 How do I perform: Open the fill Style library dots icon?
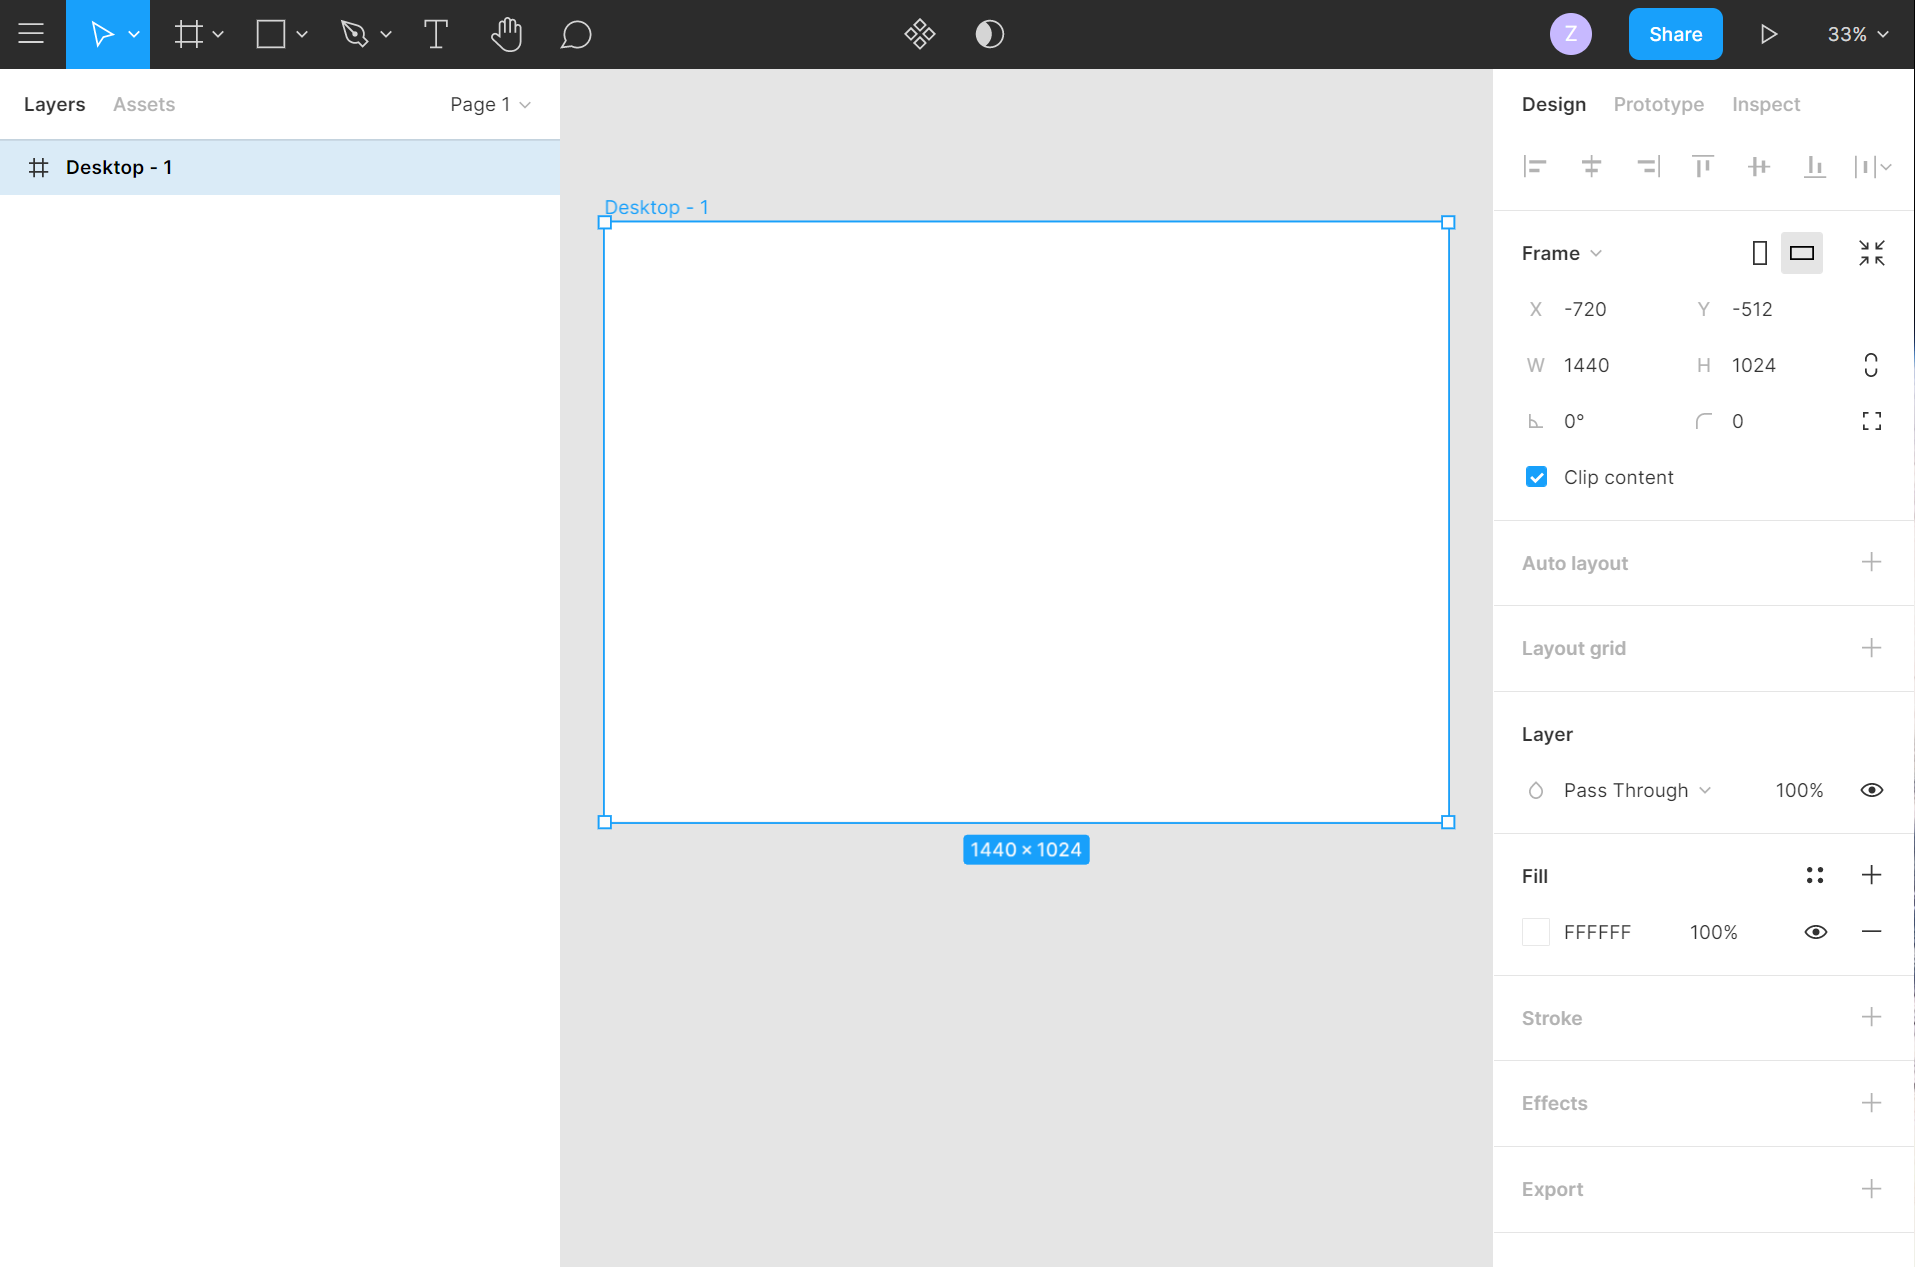[x=1815, y=876]
